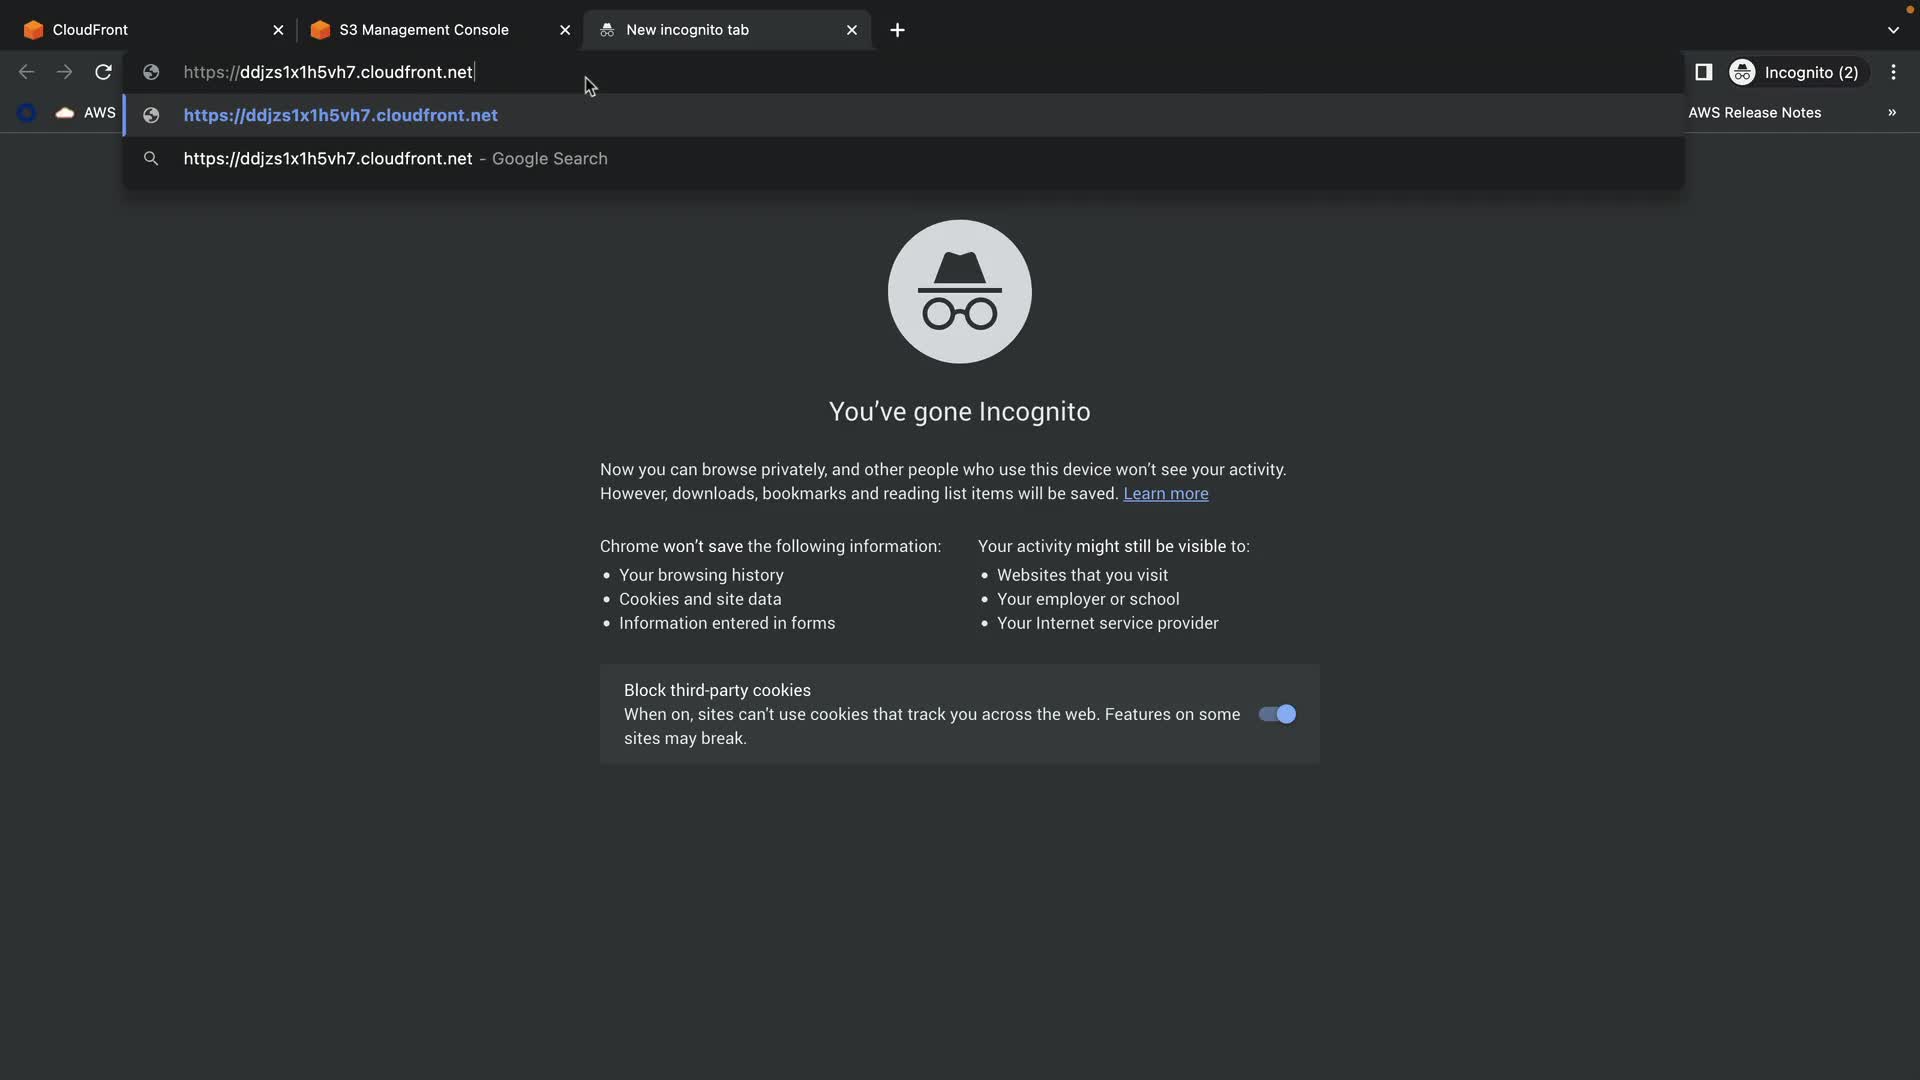Switch to the CloudFront tab
The height and width of the screenshot is (1080, 1920).
click(90, 30)
